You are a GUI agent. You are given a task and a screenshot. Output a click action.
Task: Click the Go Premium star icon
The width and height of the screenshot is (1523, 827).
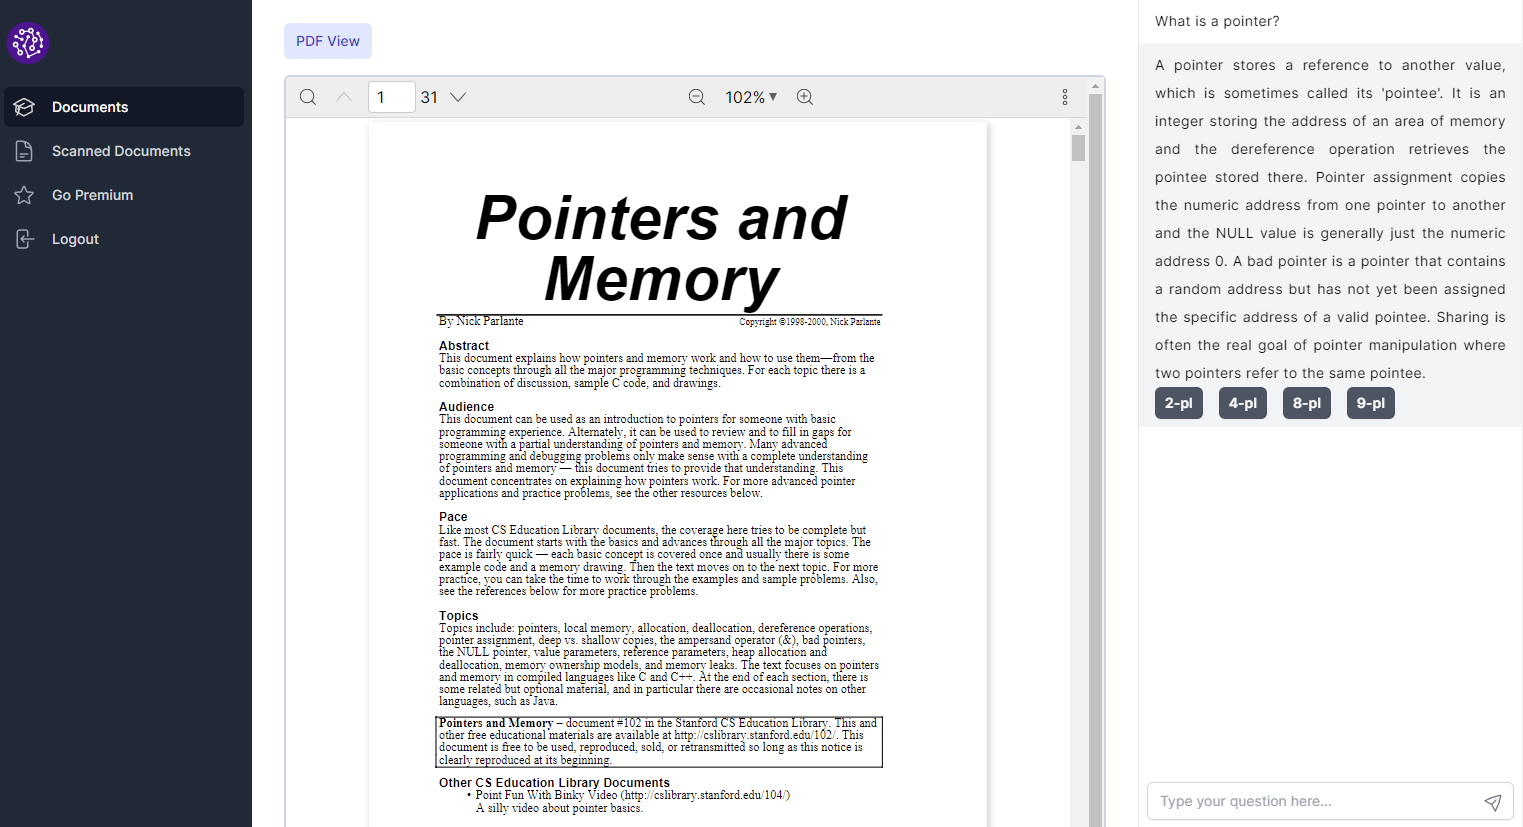coord(25,195)
